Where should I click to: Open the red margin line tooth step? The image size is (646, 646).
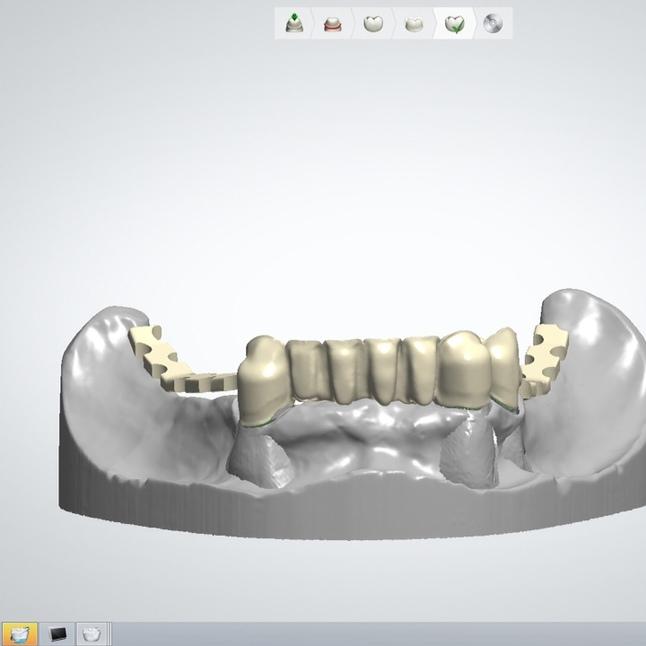[x=332, y=24]
